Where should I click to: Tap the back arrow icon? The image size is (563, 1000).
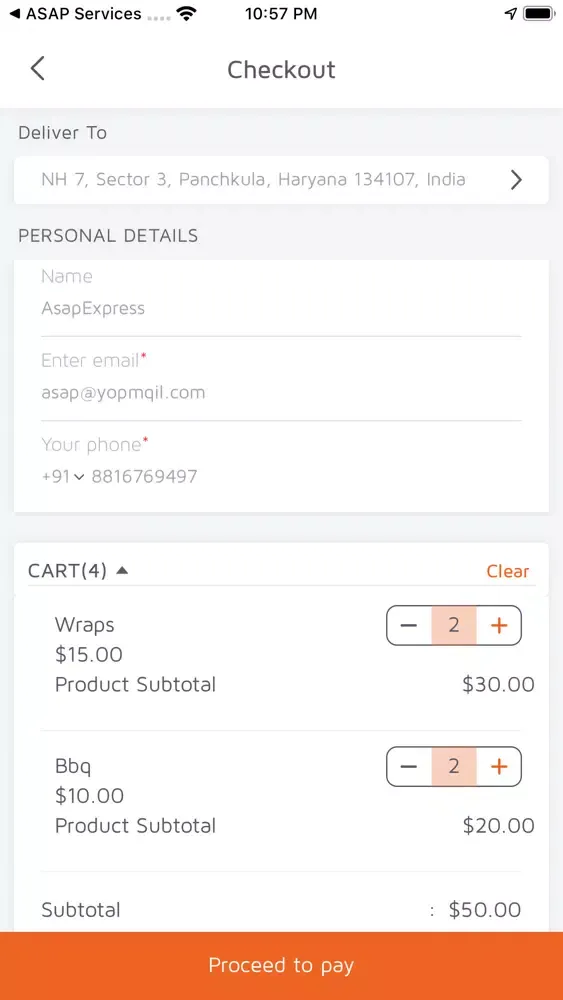point(38,68)
